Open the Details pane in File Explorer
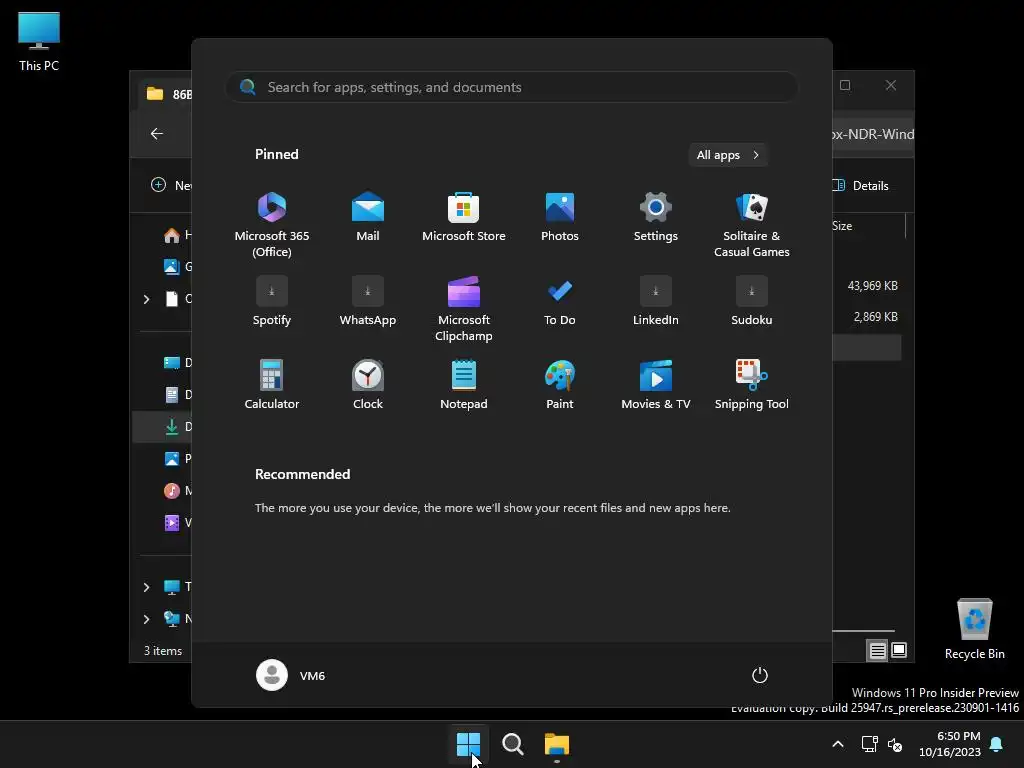The height and width of the screenshot is (768, 1024). pos(860,185)
